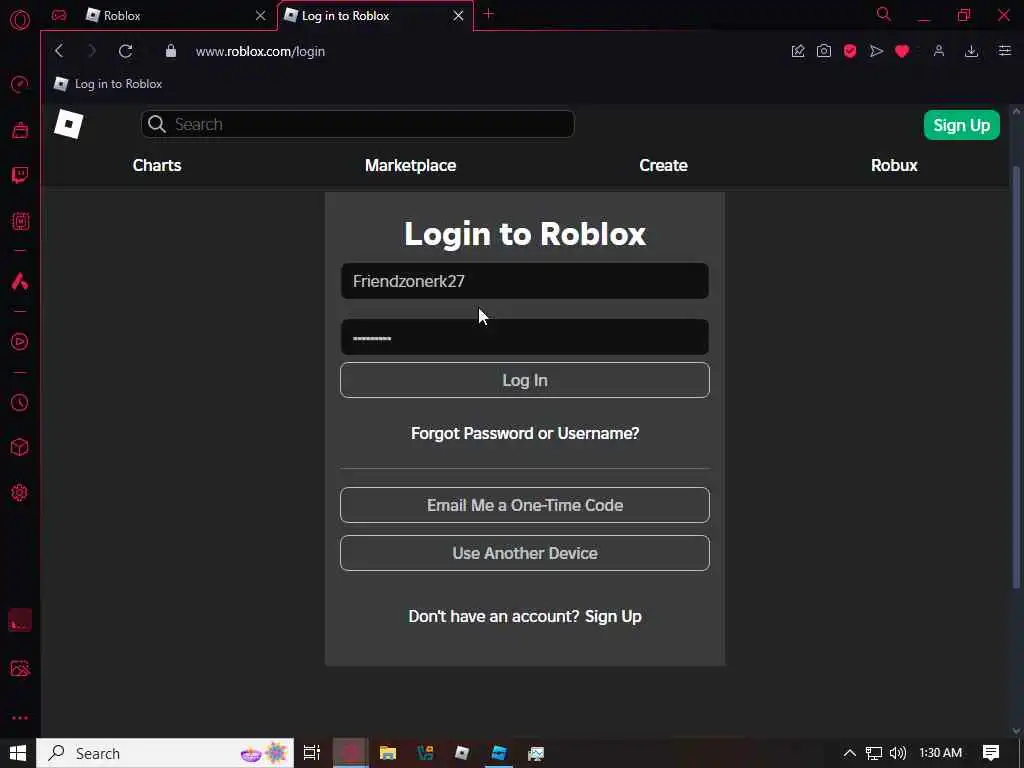Search tabs with the magnifier icon
This screenshot has height=768, width=1024.
(883, 14)
